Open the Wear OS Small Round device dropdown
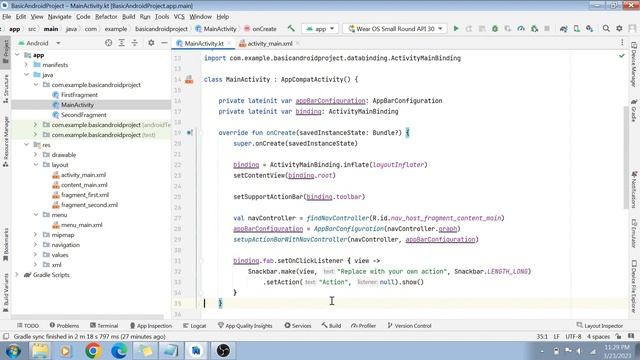This screenshot has width=640, height=360. tap(395, 29)
